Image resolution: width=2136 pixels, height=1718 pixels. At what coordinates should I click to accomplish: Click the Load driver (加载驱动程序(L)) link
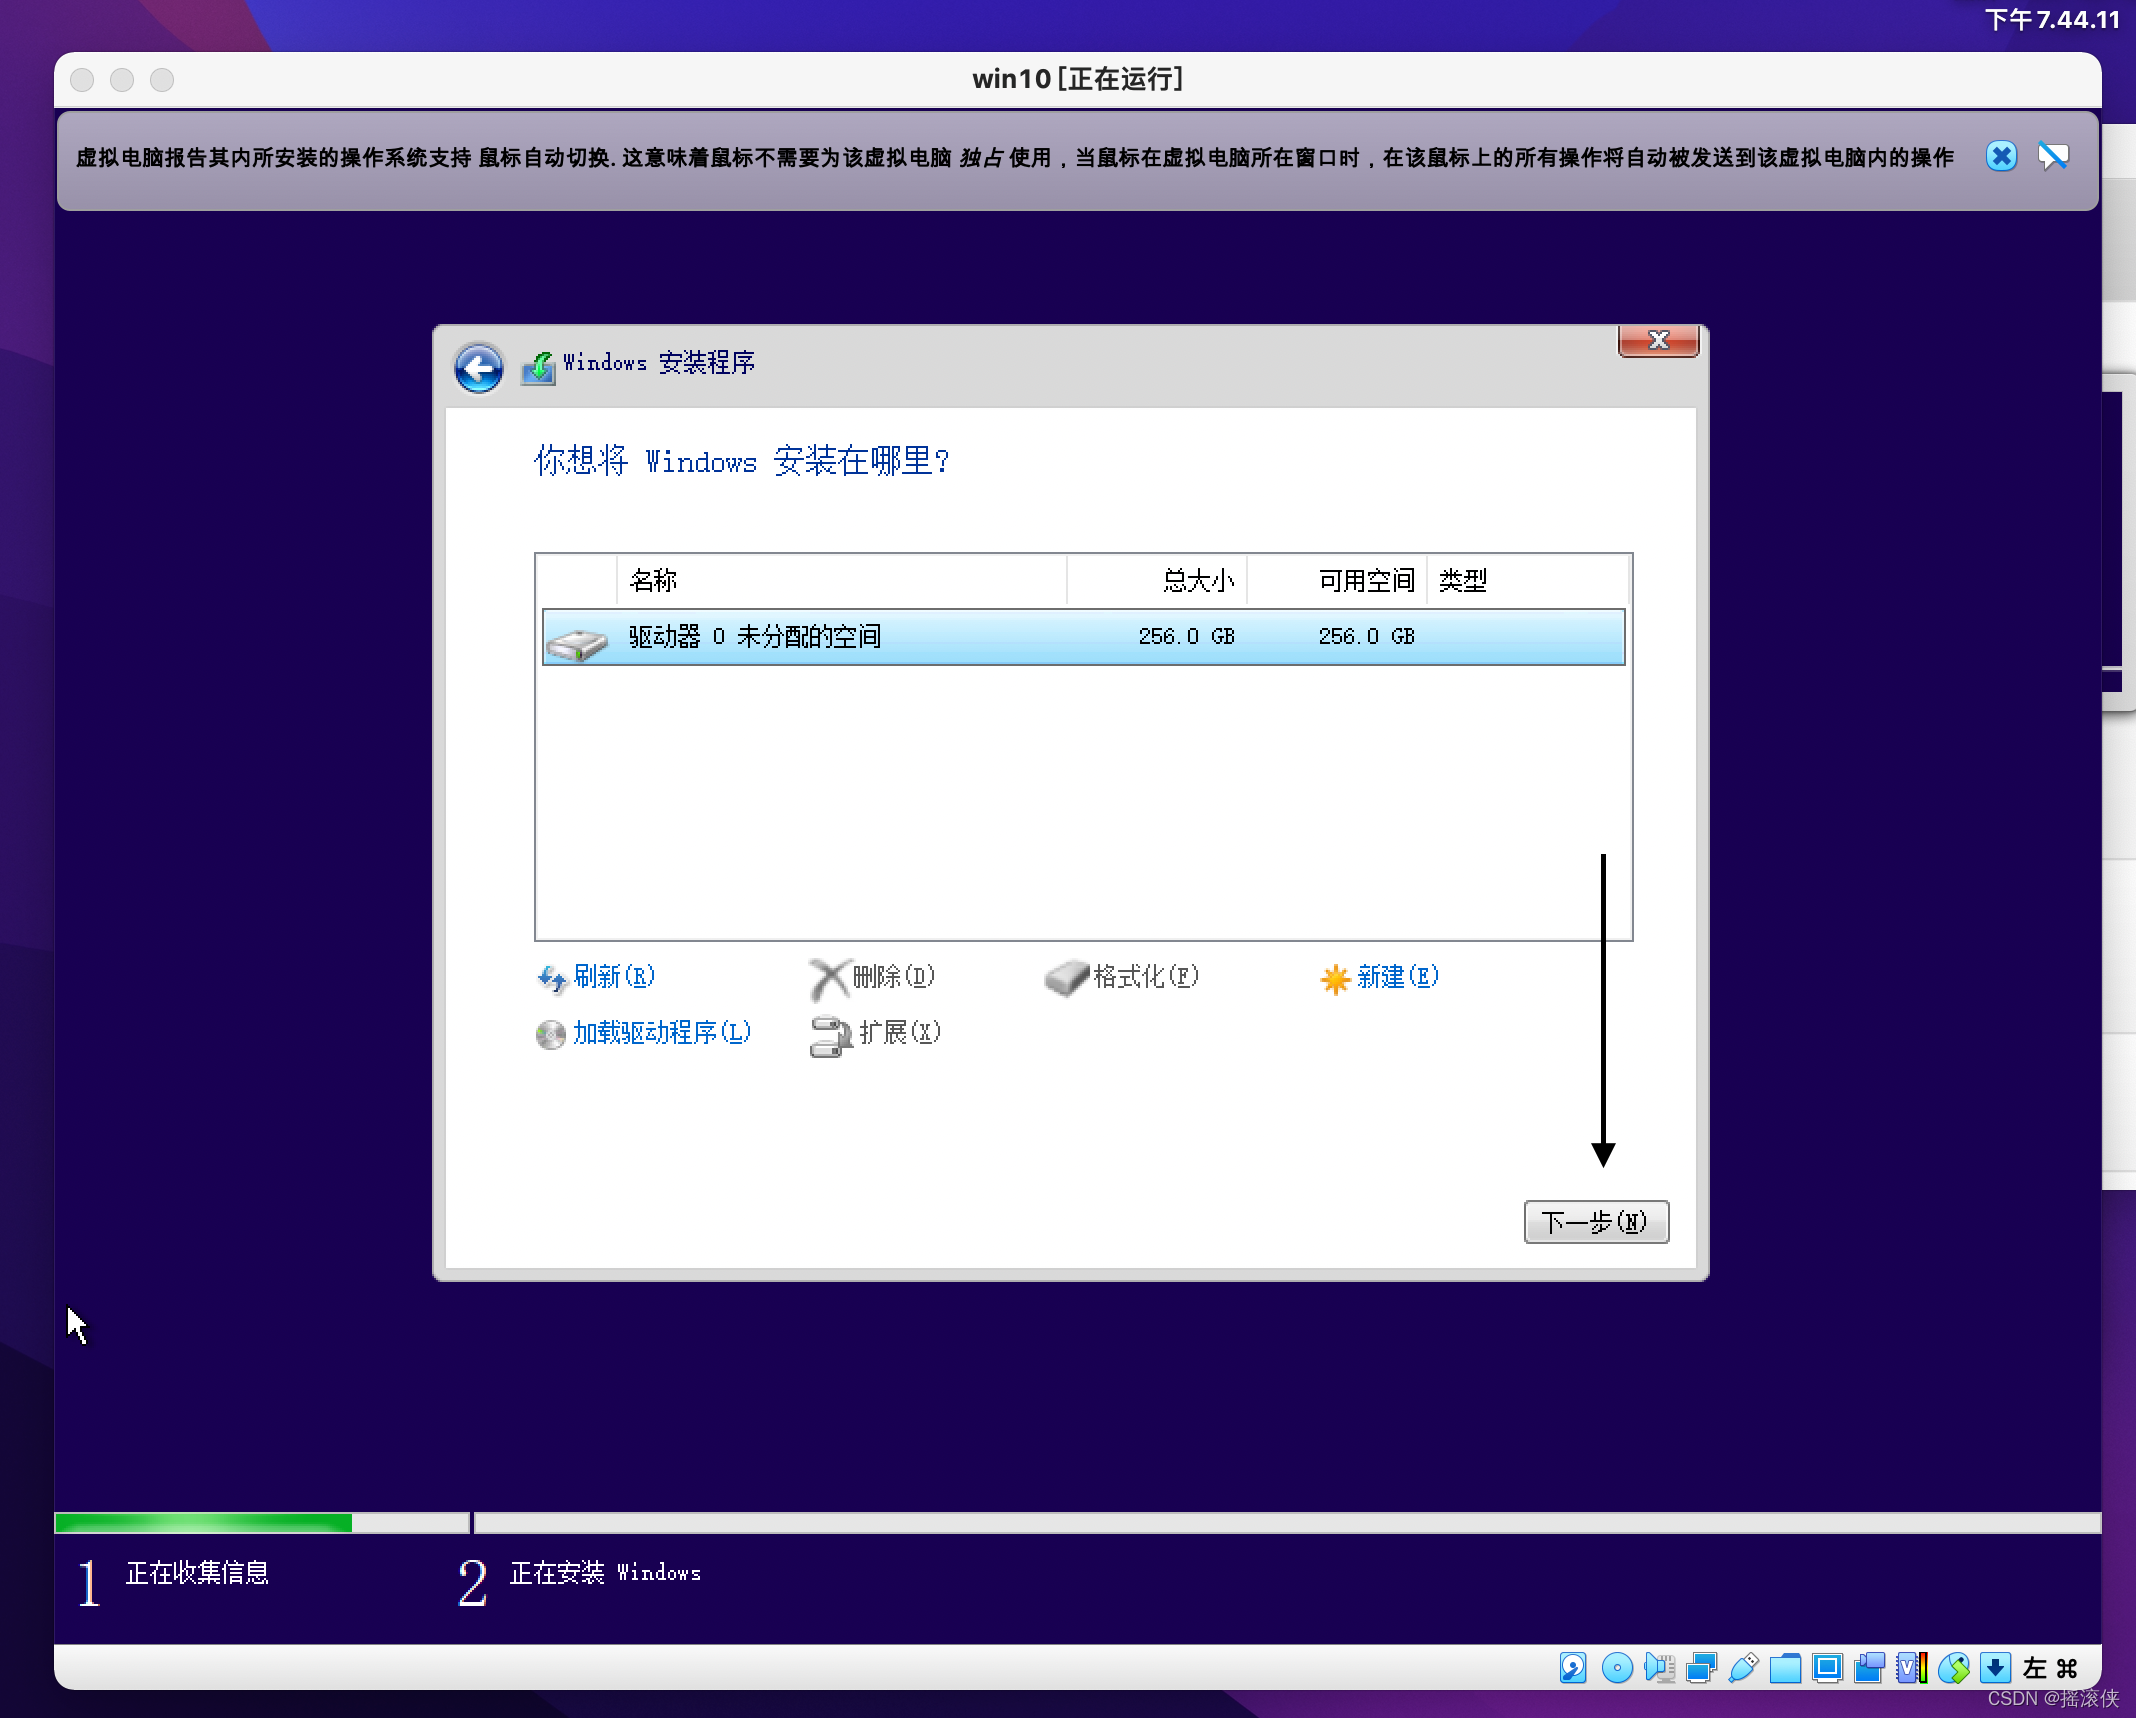click(662, 1033)
